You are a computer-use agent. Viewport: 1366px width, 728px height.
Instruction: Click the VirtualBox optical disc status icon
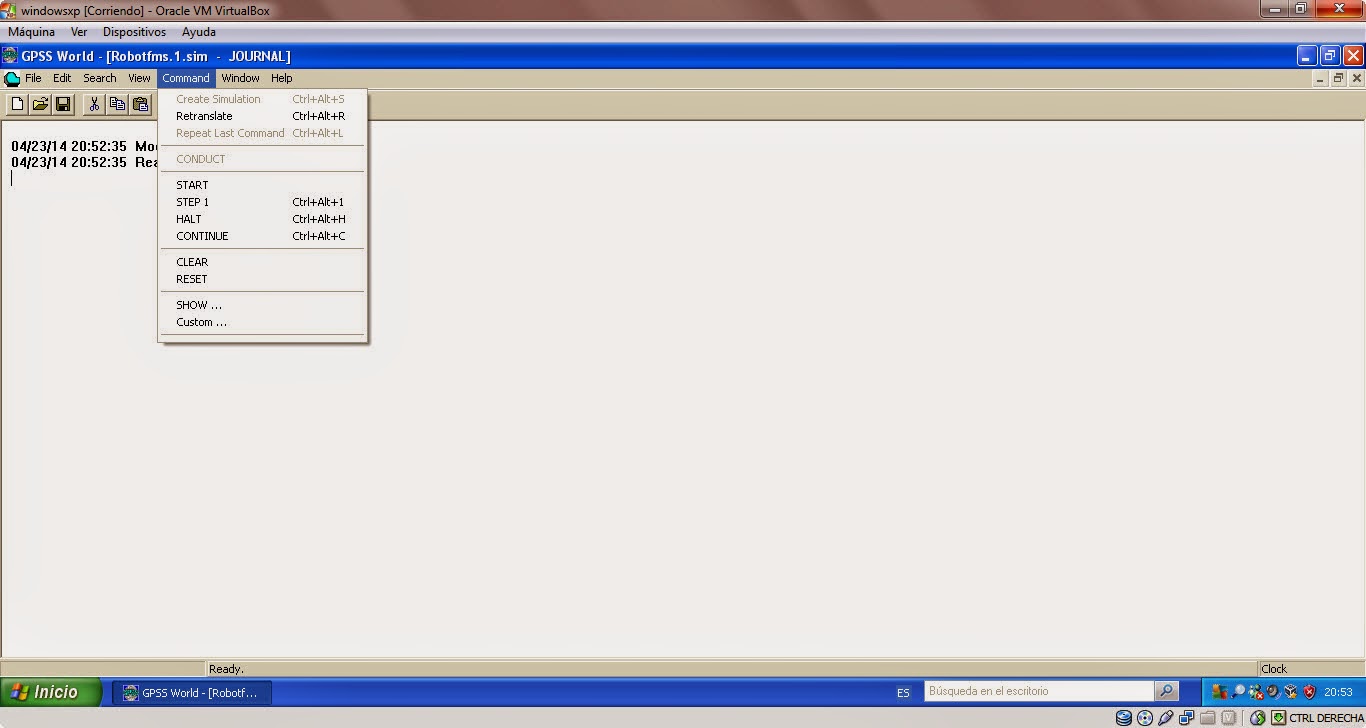point(1145,717)
